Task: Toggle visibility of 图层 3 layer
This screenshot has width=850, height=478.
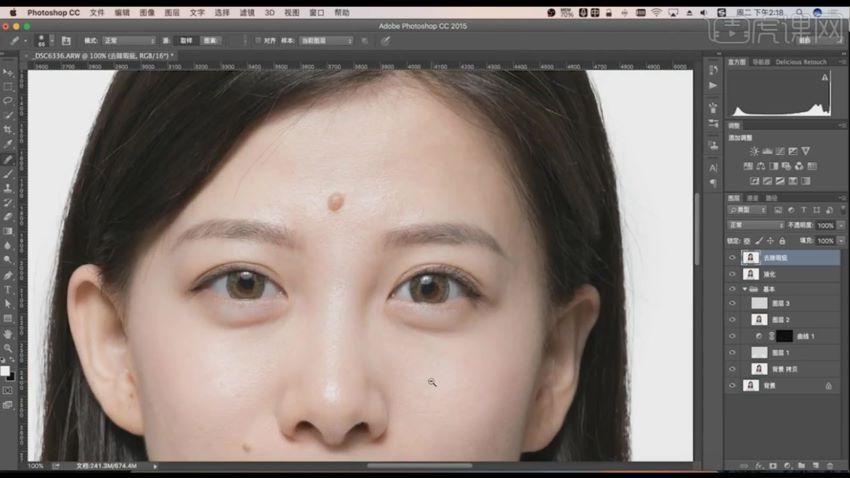Action: tap(732, 303)
